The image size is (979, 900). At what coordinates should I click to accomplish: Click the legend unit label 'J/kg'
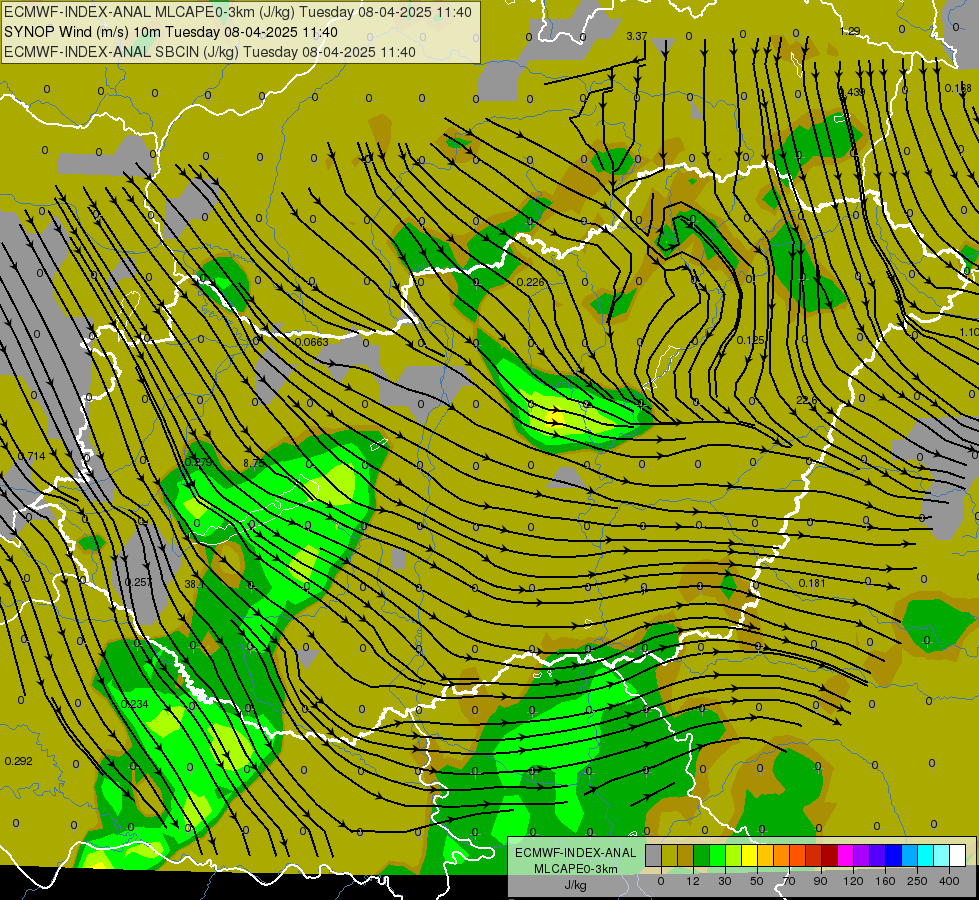click(x=575, y=885)
